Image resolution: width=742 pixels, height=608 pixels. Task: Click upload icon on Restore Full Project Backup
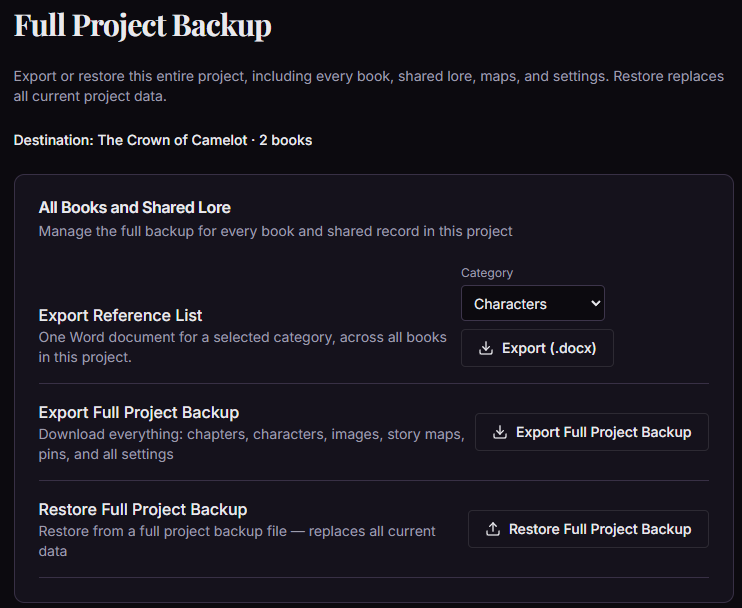point(493,529)
